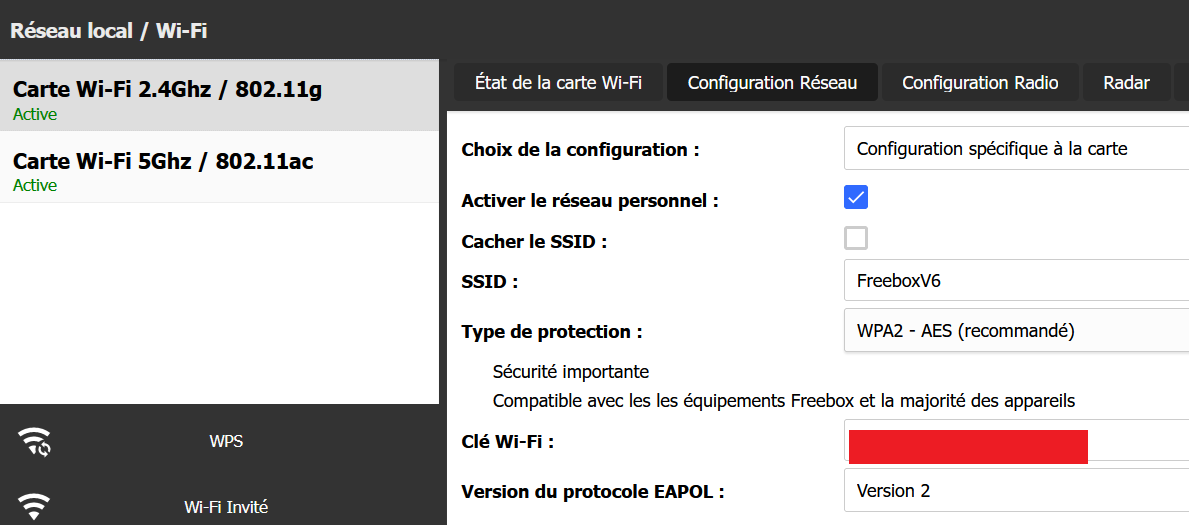1189x526 pixels.
Task: Click the WPS Wi-Fi sync icon
Action: [35, 441]
